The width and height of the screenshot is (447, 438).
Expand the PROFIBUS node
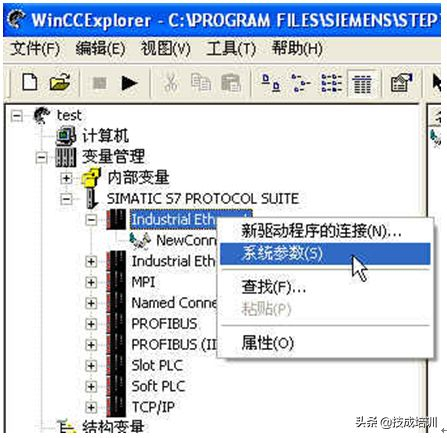pos(91,324)
